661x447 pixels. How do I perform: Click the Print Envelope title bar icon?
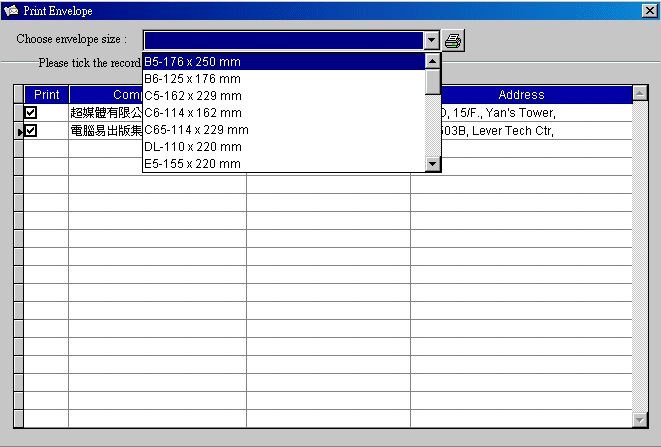click(x=11, y=10)
